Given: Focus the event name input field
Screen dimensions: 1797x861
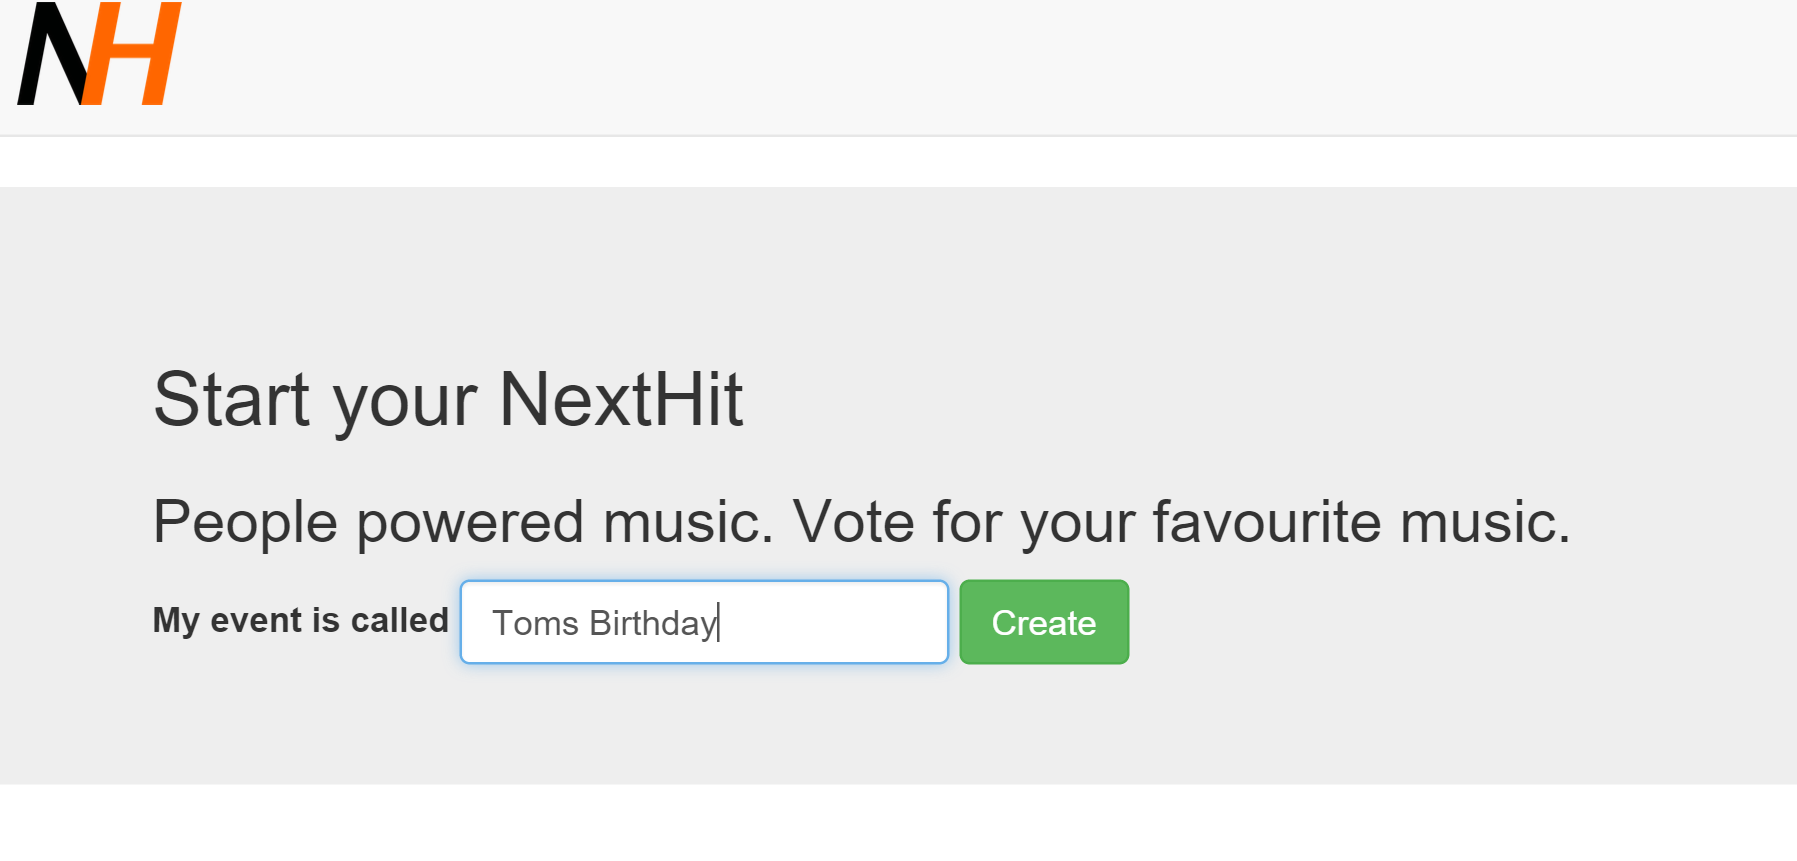Looking at the screenshot, I should point(703,622).
